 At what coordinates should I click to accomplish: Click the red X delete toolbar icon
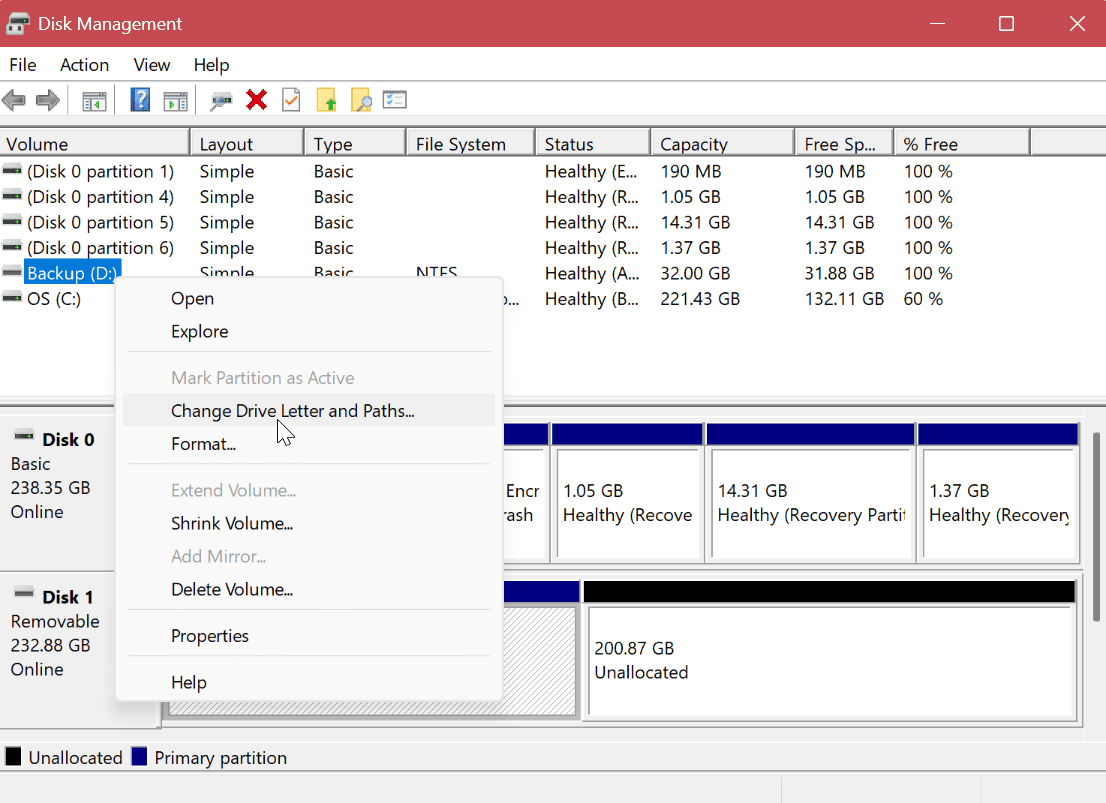click(257, 100)
